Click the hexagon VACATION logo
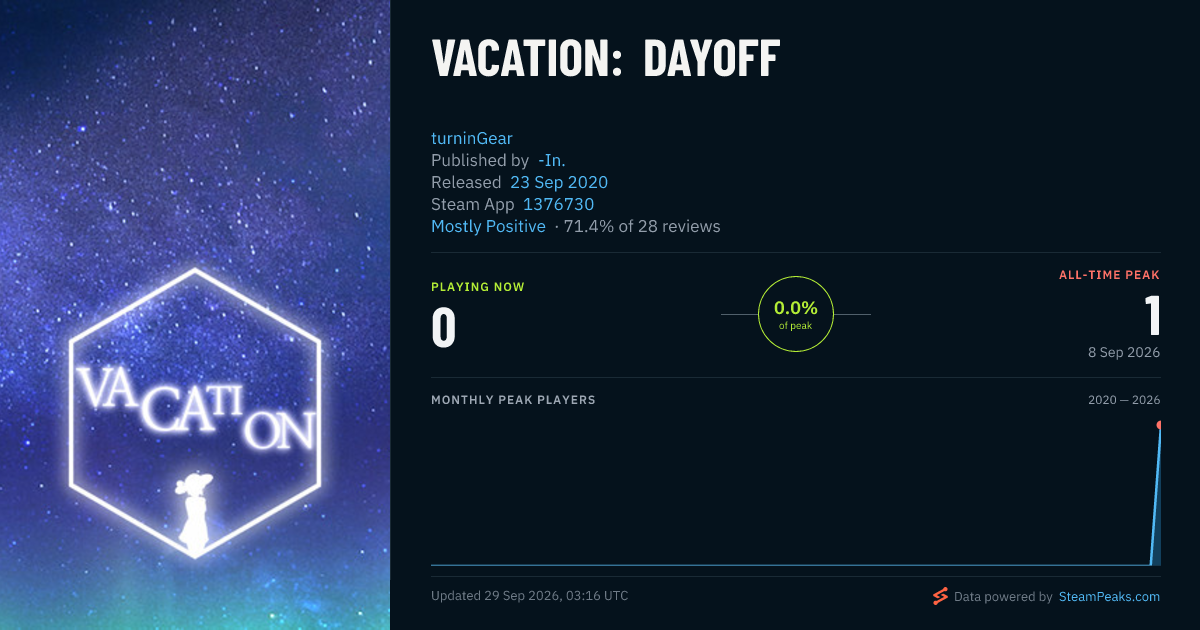1200x630 pixels. (x=195, y=411)
